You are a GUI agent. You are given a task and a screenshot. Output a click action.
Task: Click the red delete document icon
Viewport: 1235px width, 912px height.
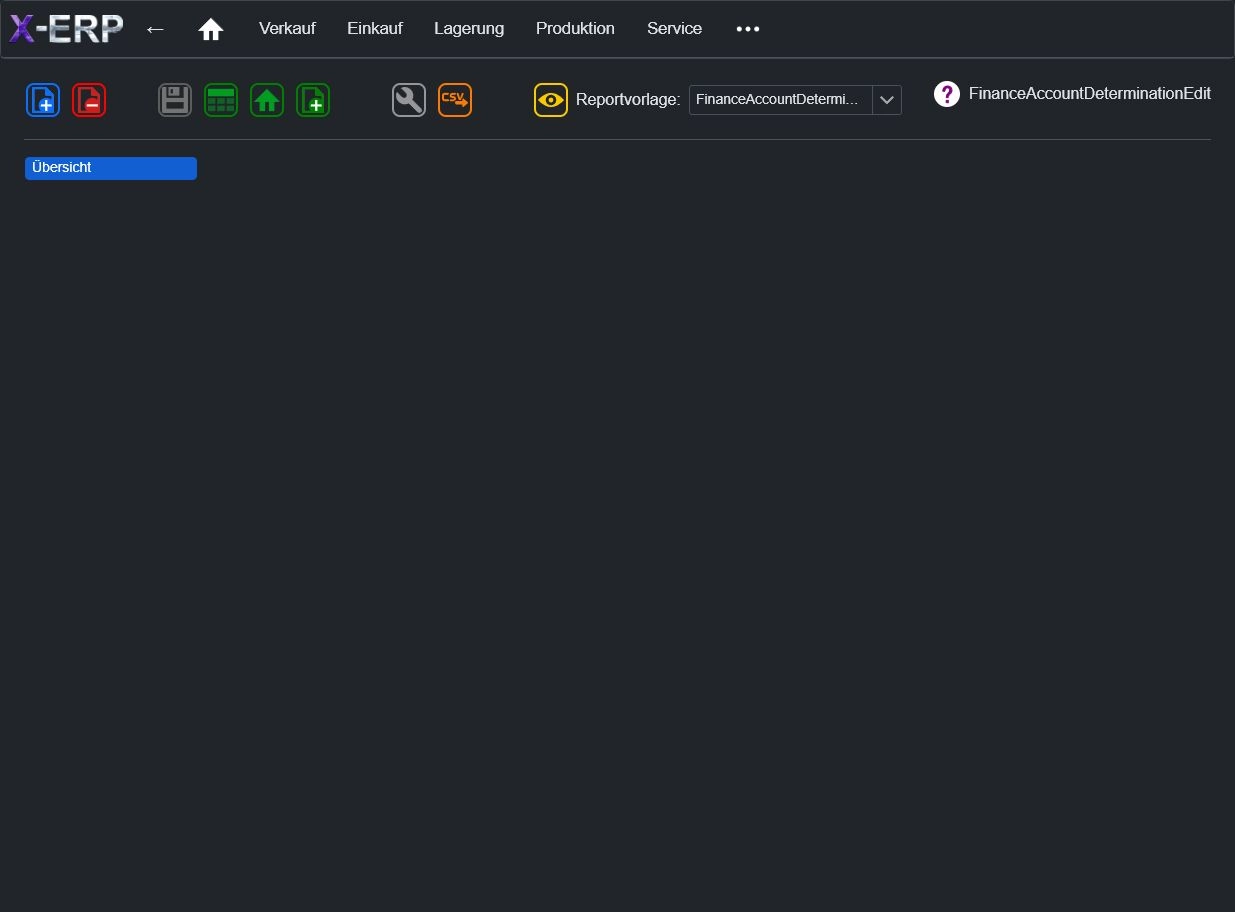tap(89, 100)
